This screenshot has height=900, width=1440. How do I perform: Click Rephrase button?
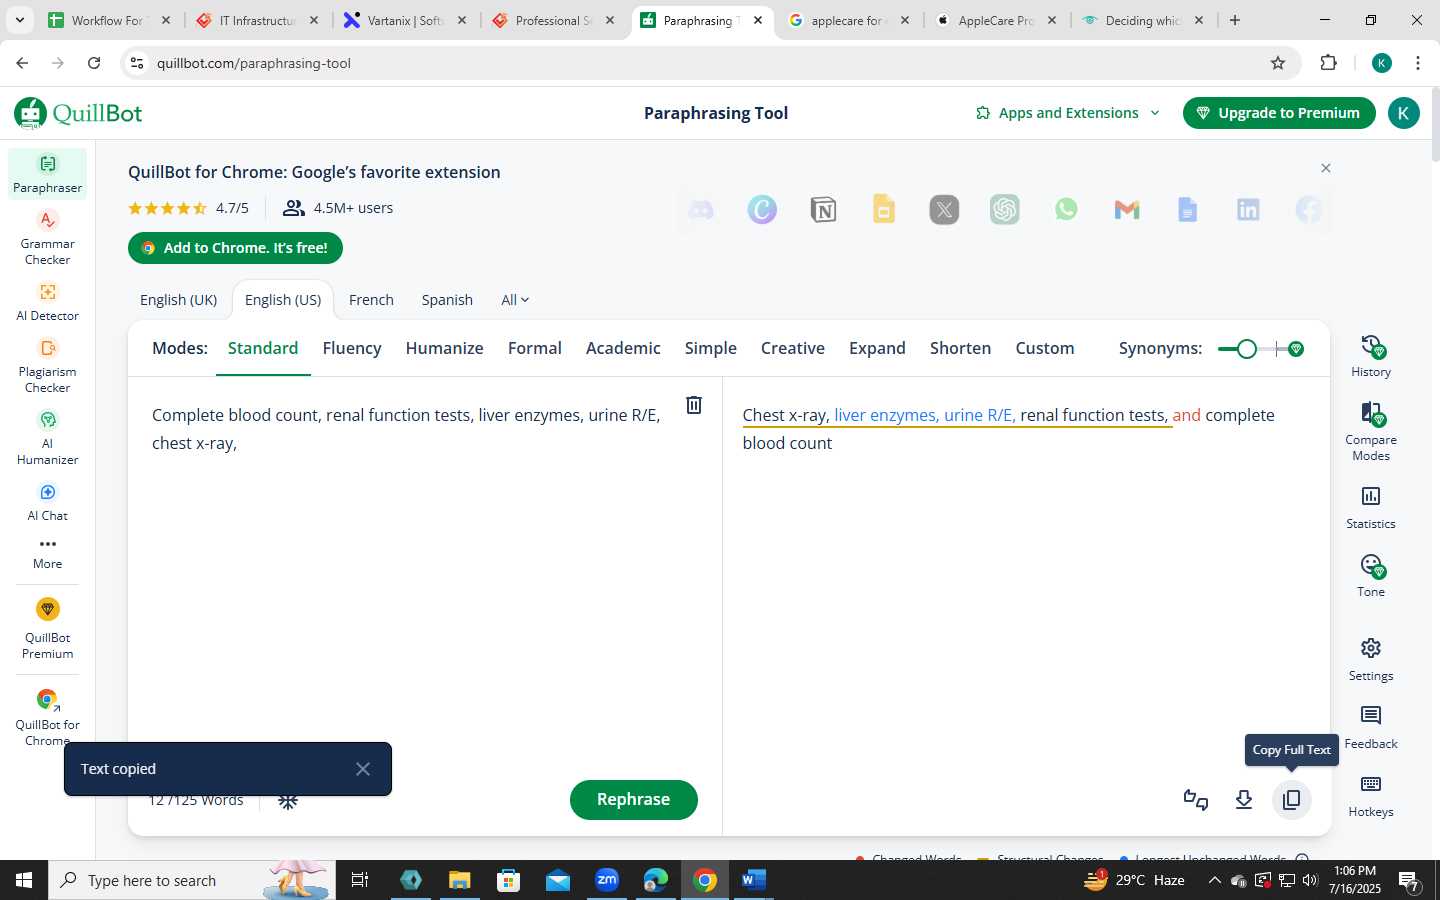633,800
